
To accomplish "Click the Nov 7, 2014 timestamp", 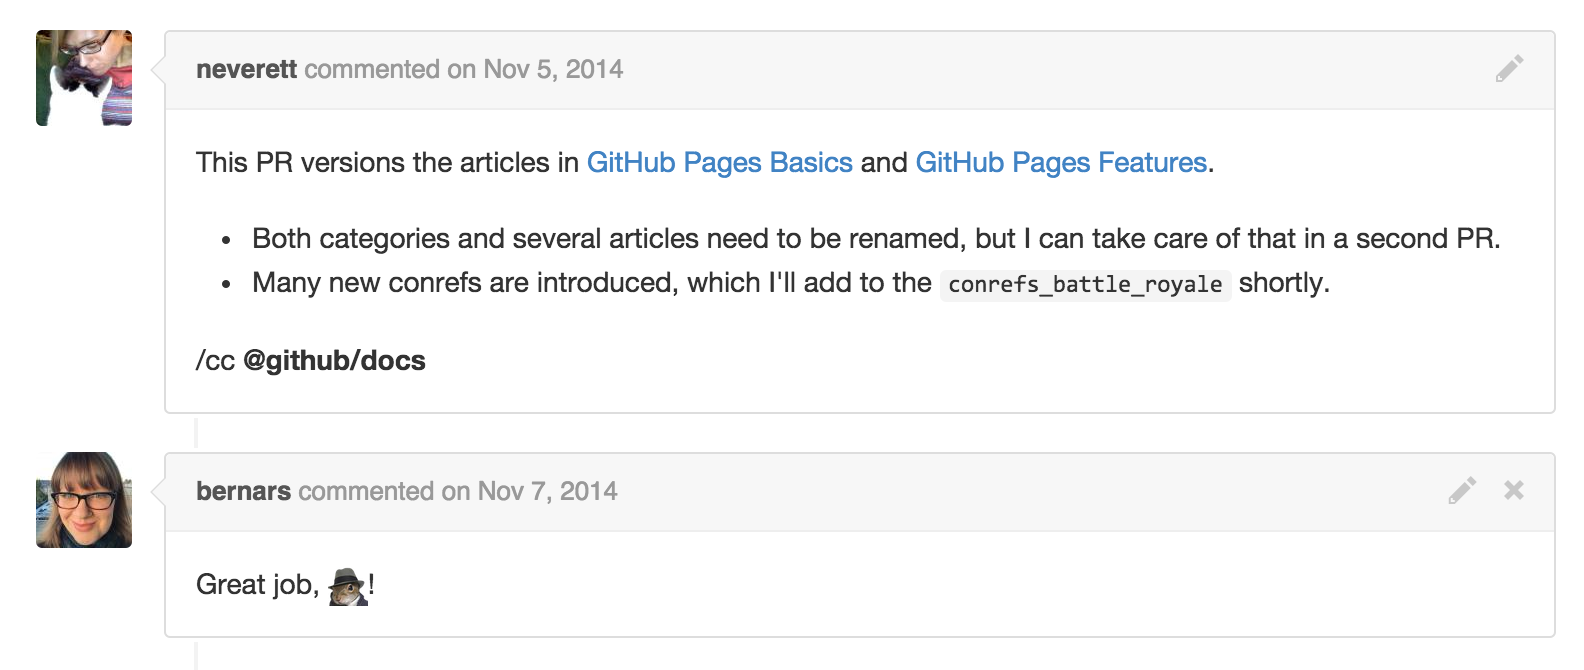I will tap(547, 491).
